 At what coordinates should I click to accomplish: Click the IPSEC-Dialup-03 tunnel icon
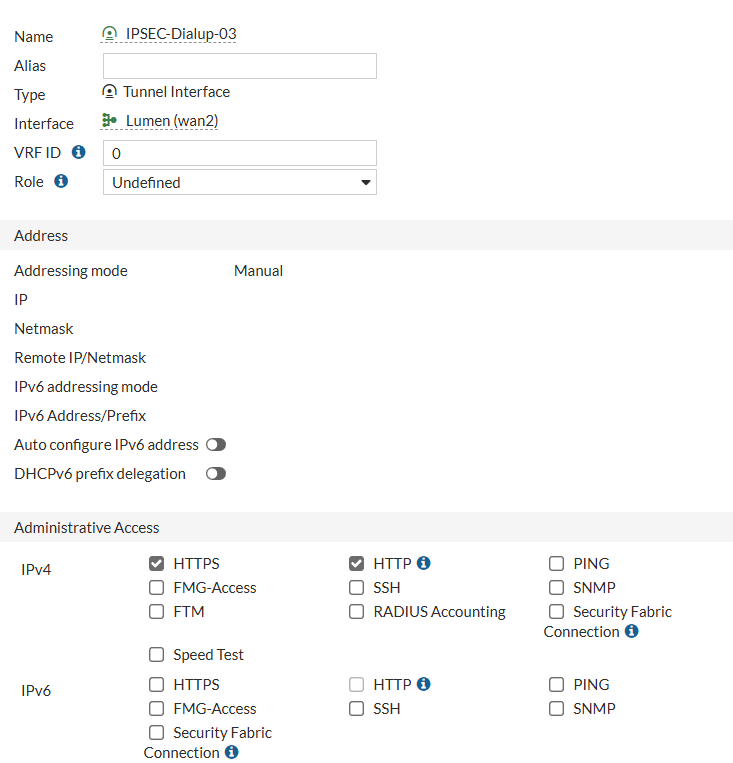click(110, 34)
